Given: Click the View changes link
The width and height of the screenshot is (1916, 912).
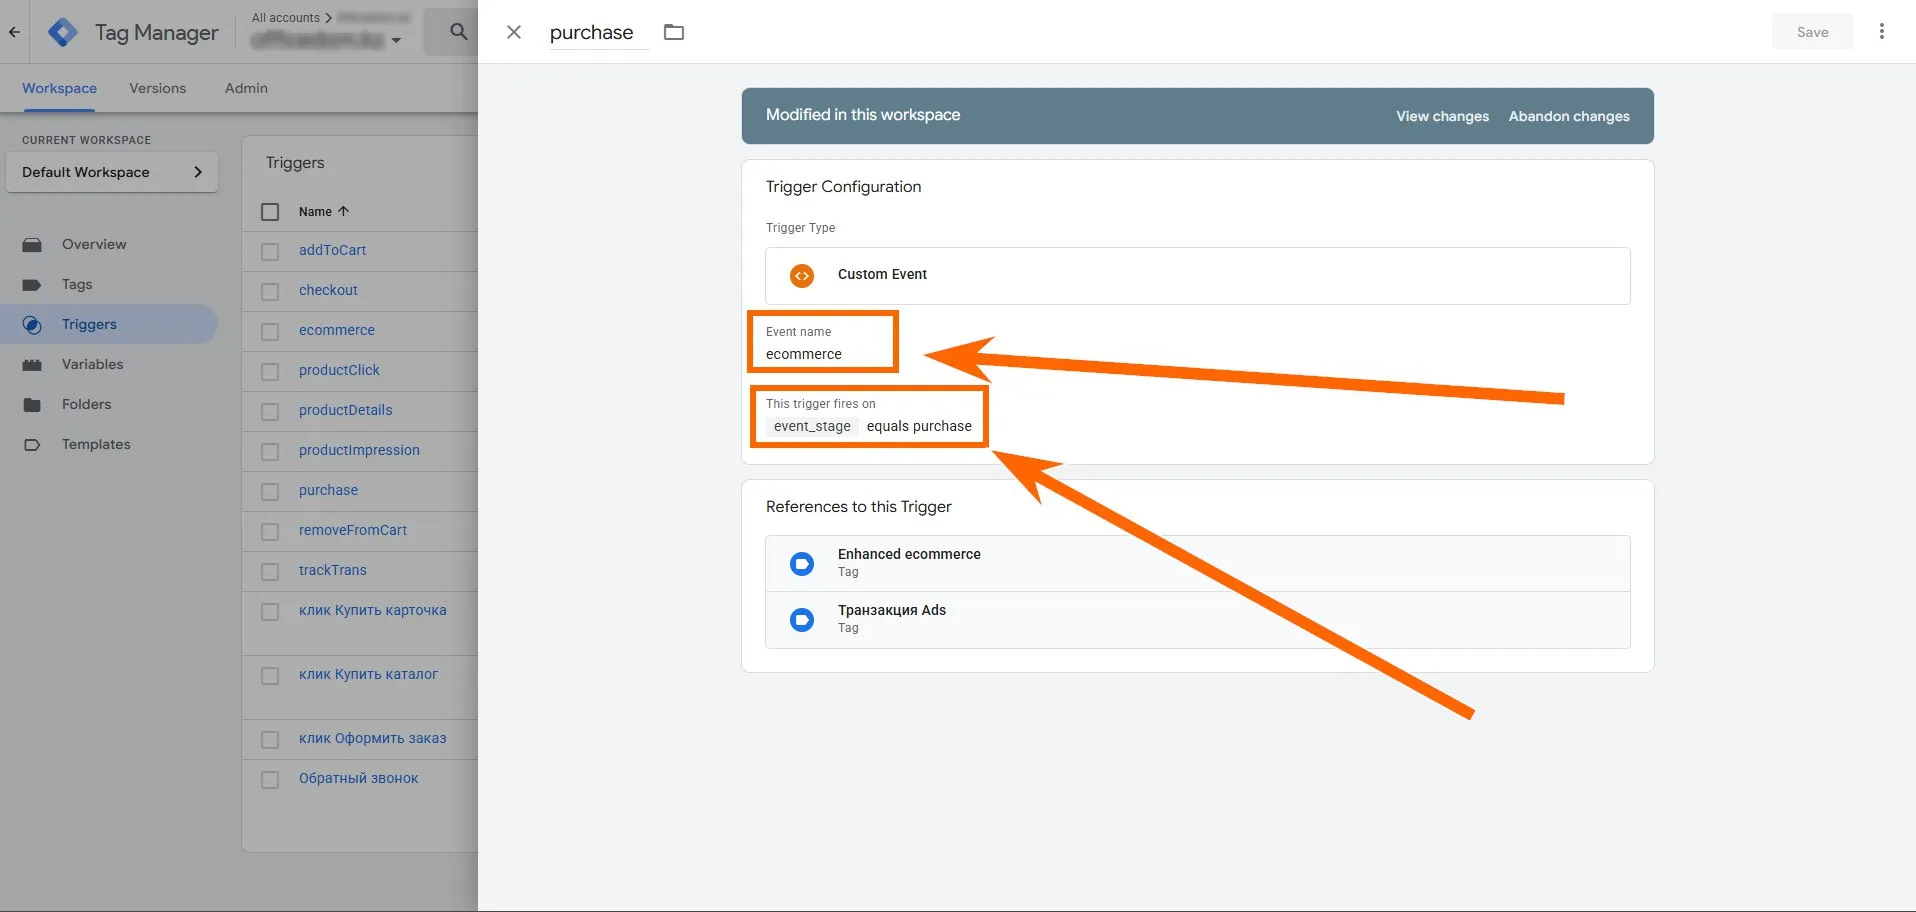Looking at the screenshot, I should pyautogui.click(x=1442, y=116).
